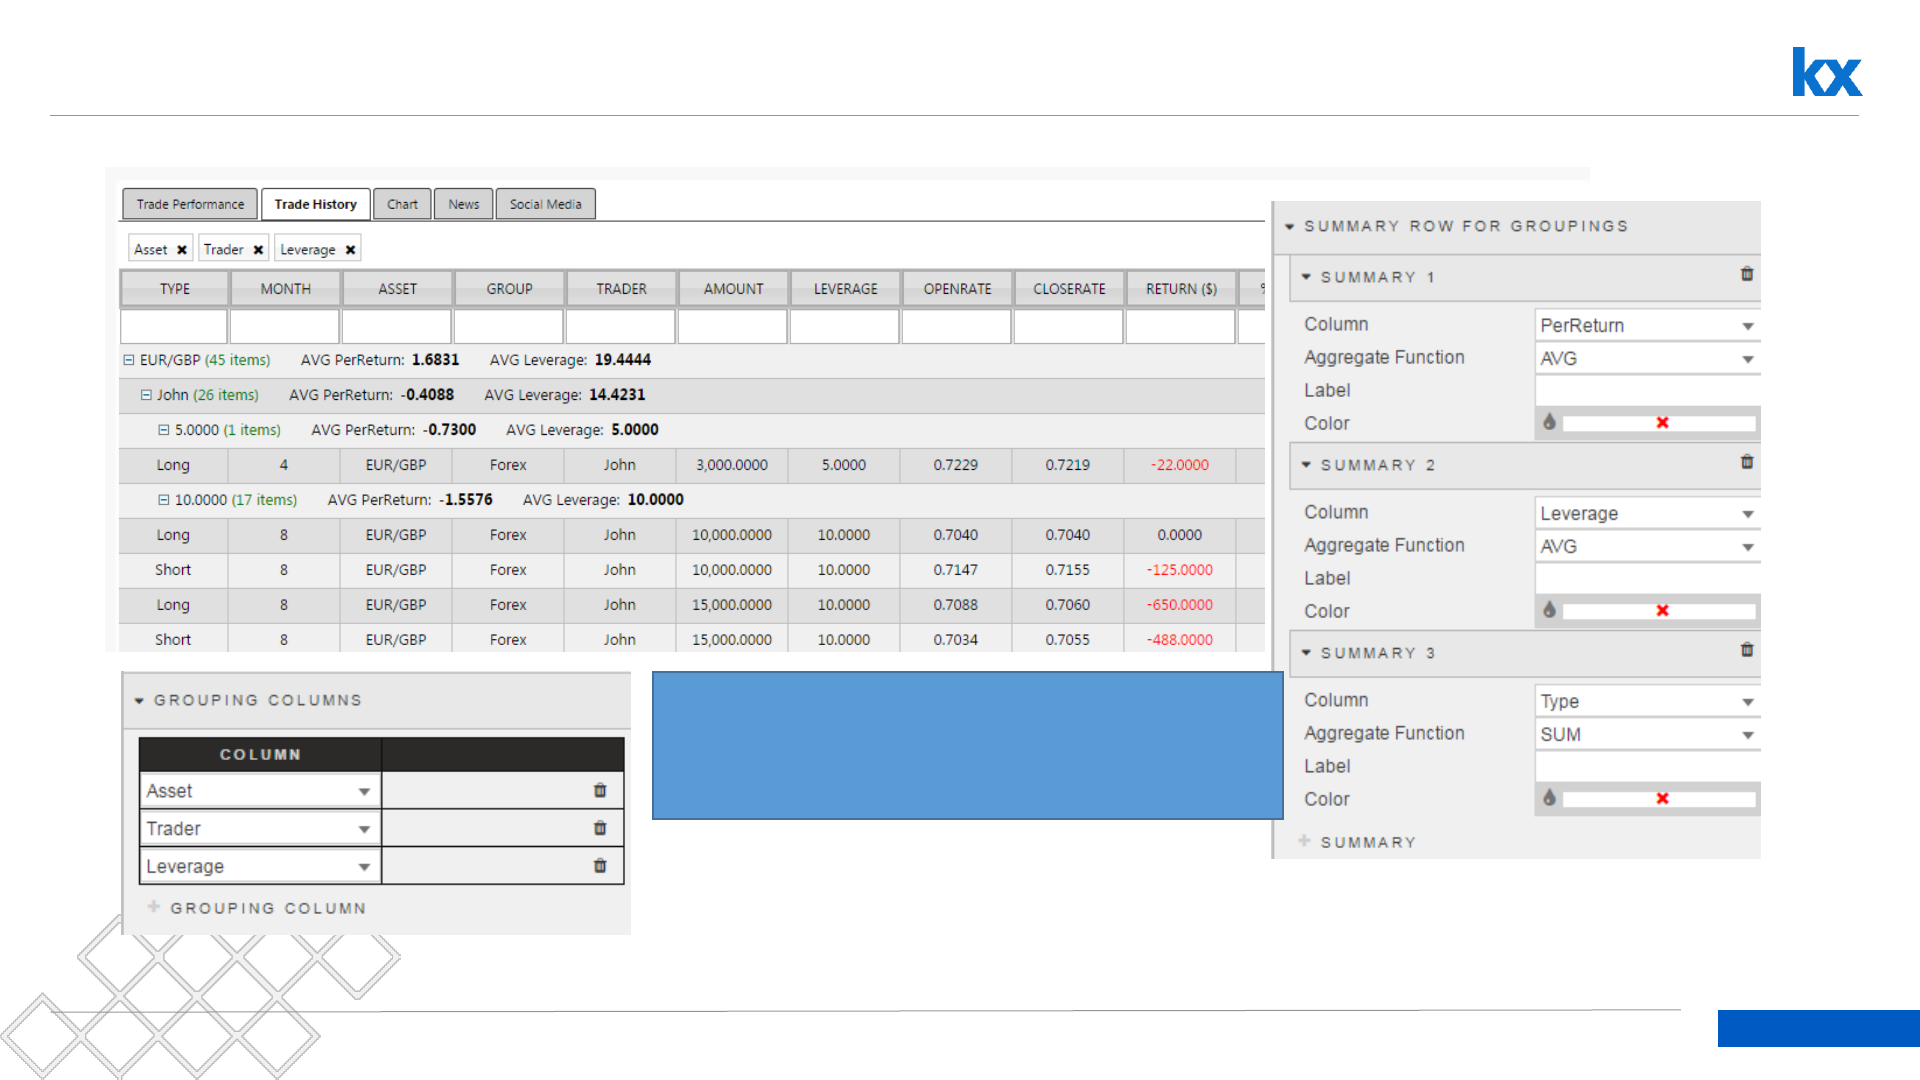Collapse the Grouping Columns section
1920x1080 pixels.
tap(140, 701)
